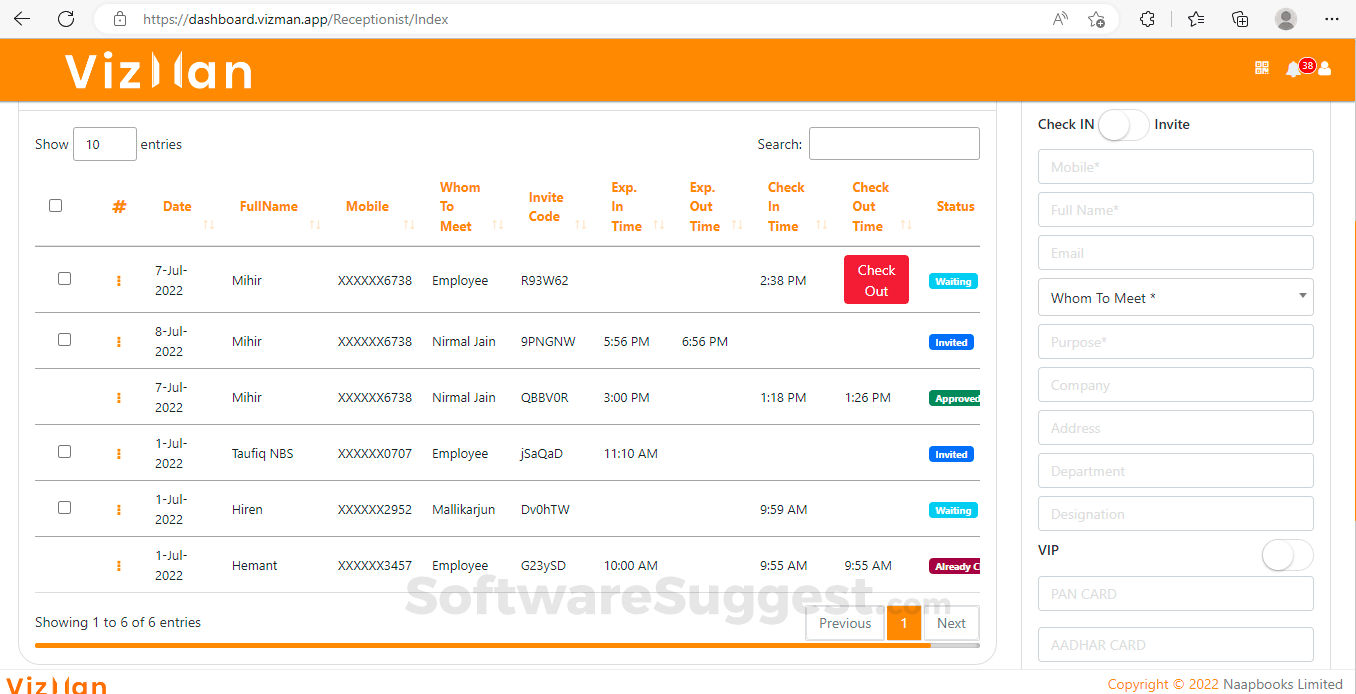Click the table Search field
Image resolution: width=1356 pixels, height=694 pixels.
(894, 143)
